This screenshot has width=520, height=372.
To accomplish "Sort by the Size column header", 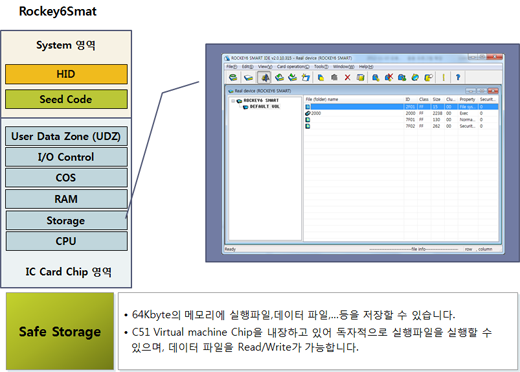I will [x=437, y=99].
